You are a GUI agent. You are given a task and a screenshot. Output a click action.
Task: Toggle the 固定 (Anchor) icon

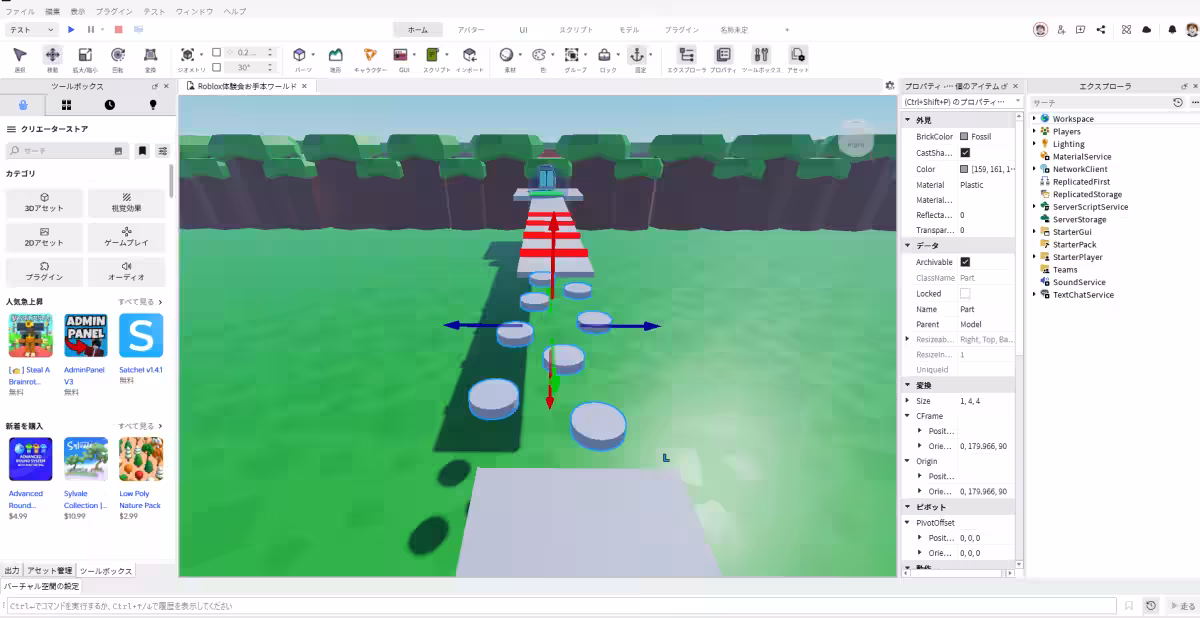(637, 55)
